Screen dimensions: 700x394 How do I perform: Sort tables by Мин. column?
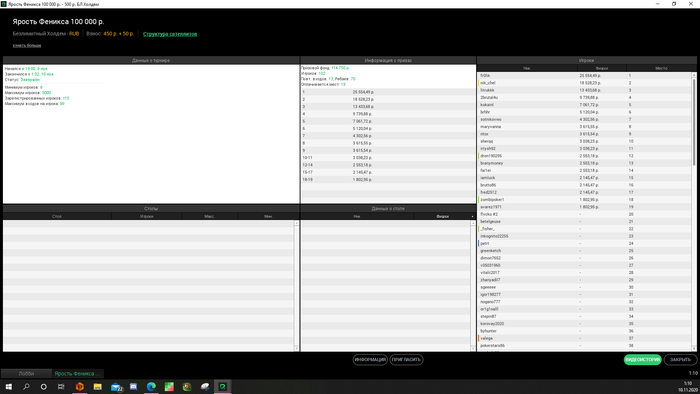coord(268,216)
